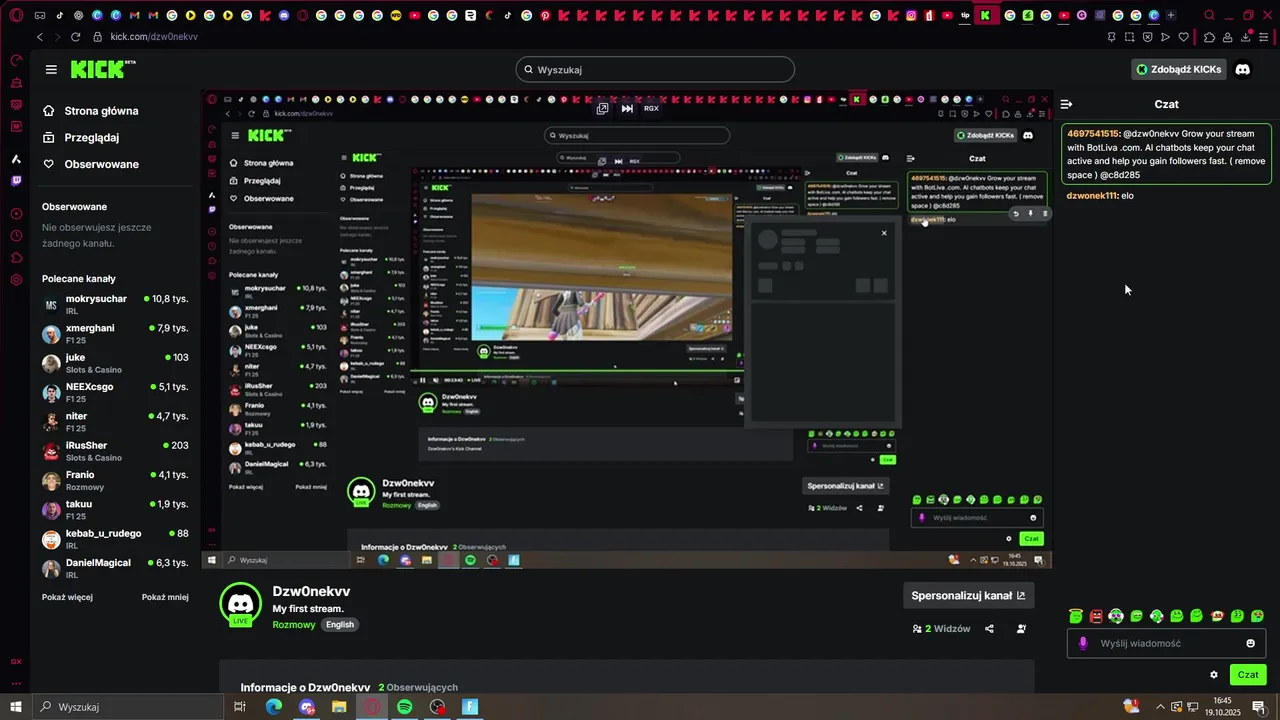Open Opera sidebar settings gear
The height and width of the screenshot is (720, 1280).
16,279
